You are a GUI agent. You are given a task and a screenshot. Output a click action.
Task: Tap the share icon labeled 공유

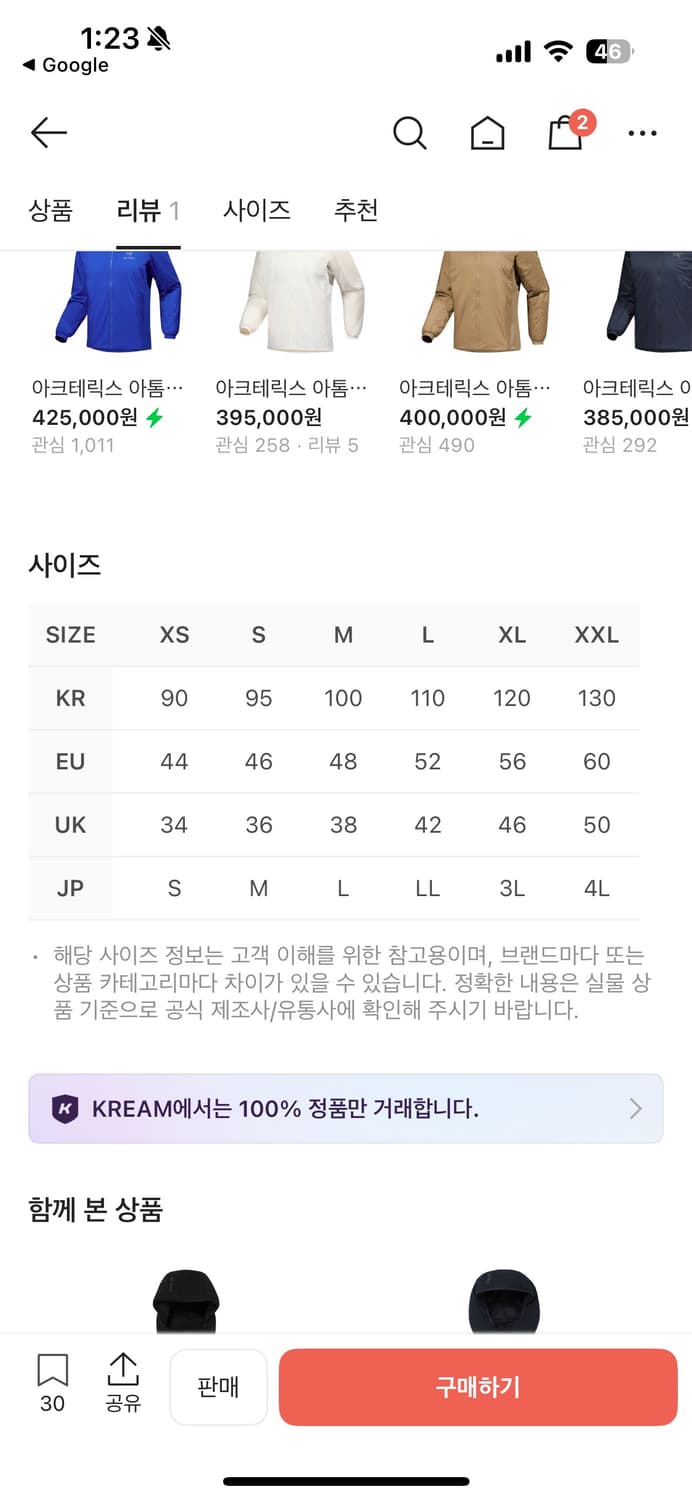(x=122, y=1385)
